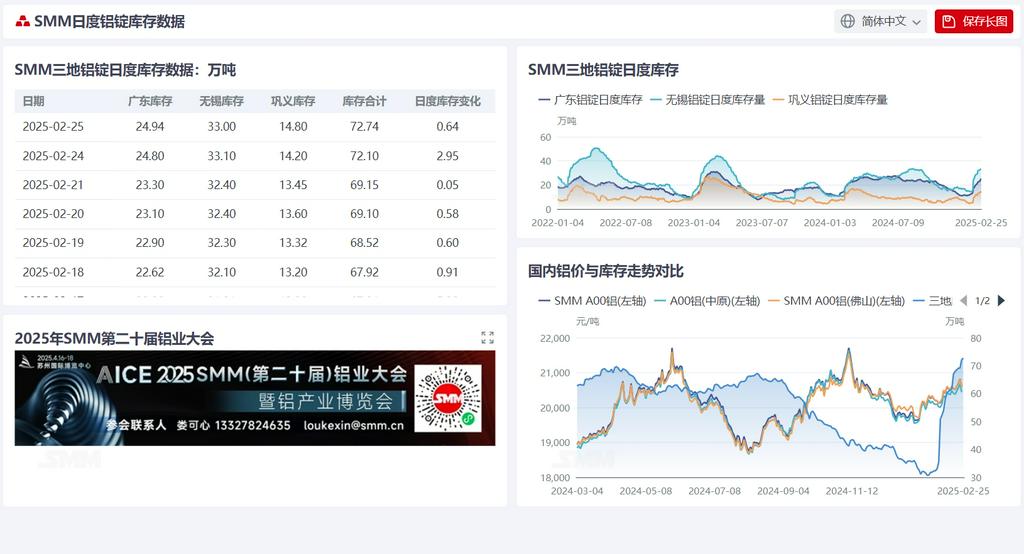Screen dimensions: 1024x554
Task: Click the SMM red logo icon
Action: (x=23, y=22)
